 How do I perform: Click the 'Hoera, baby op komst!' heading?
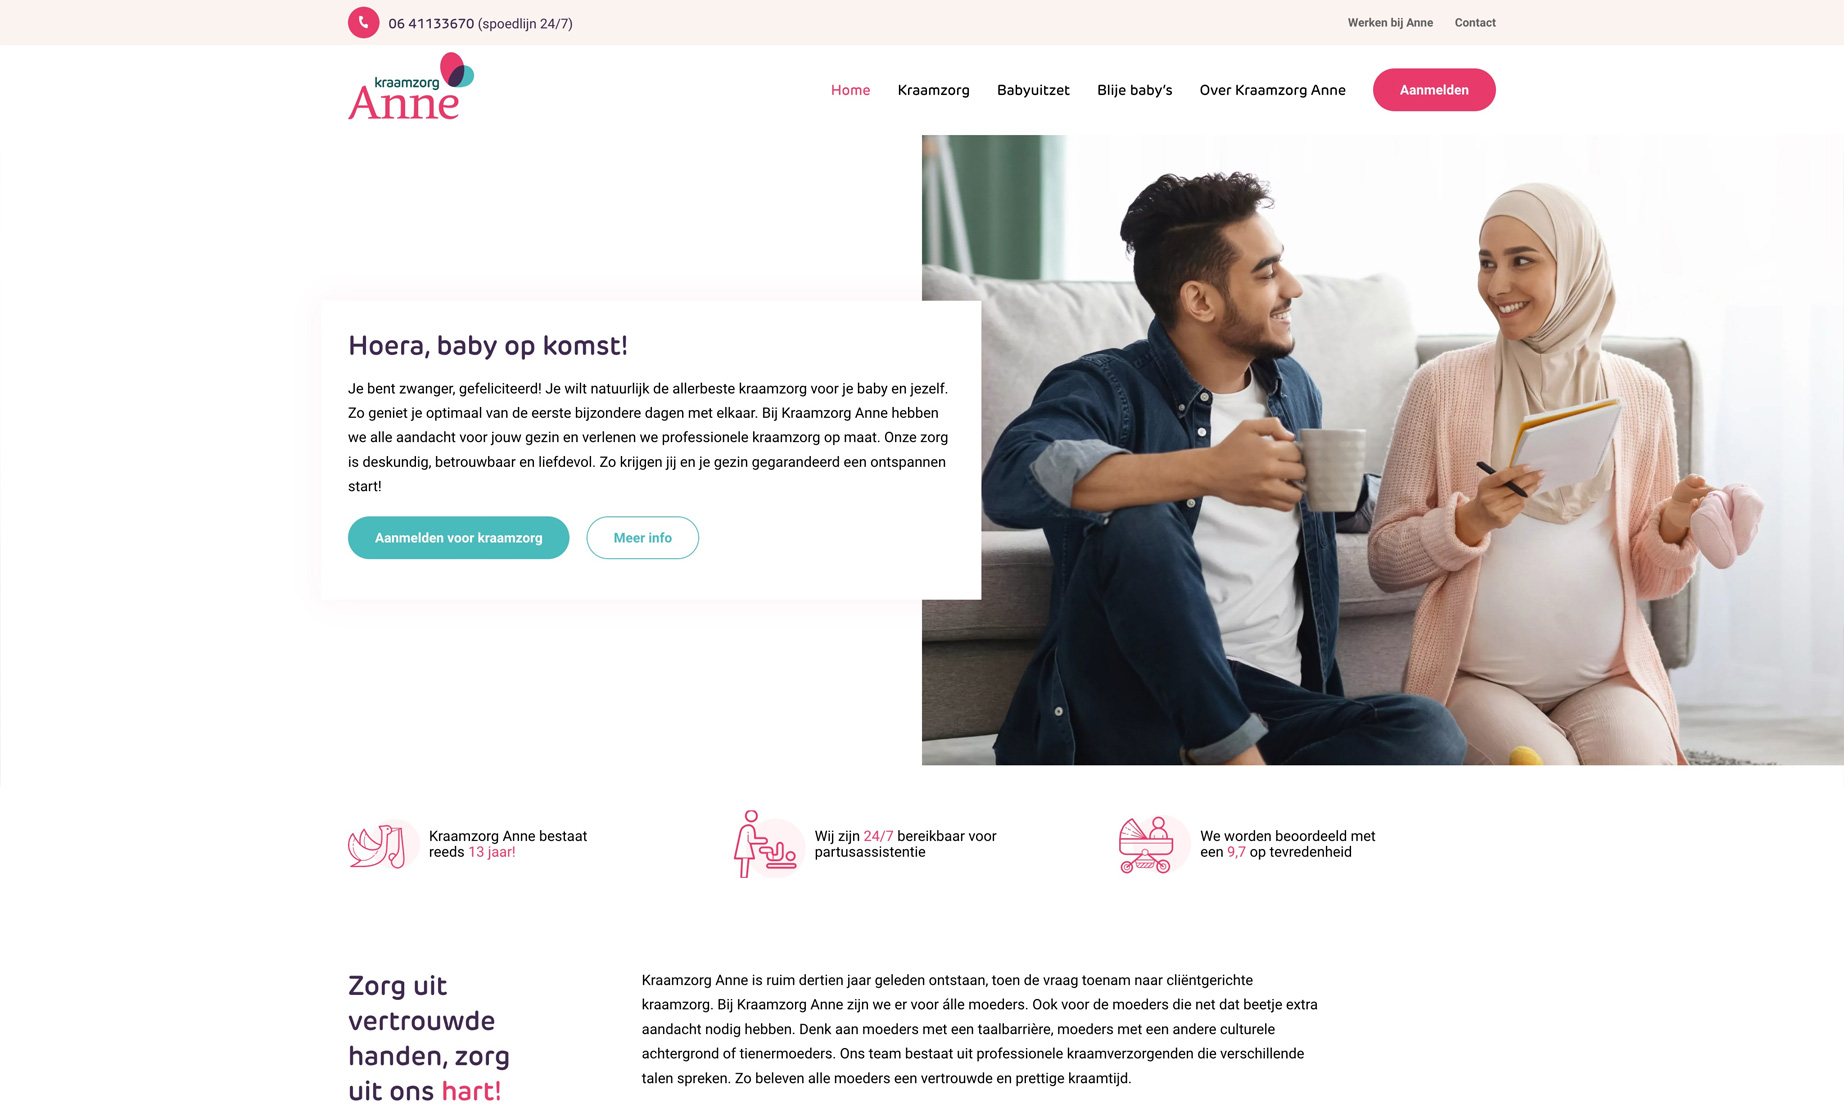click(x=488, y=346)
